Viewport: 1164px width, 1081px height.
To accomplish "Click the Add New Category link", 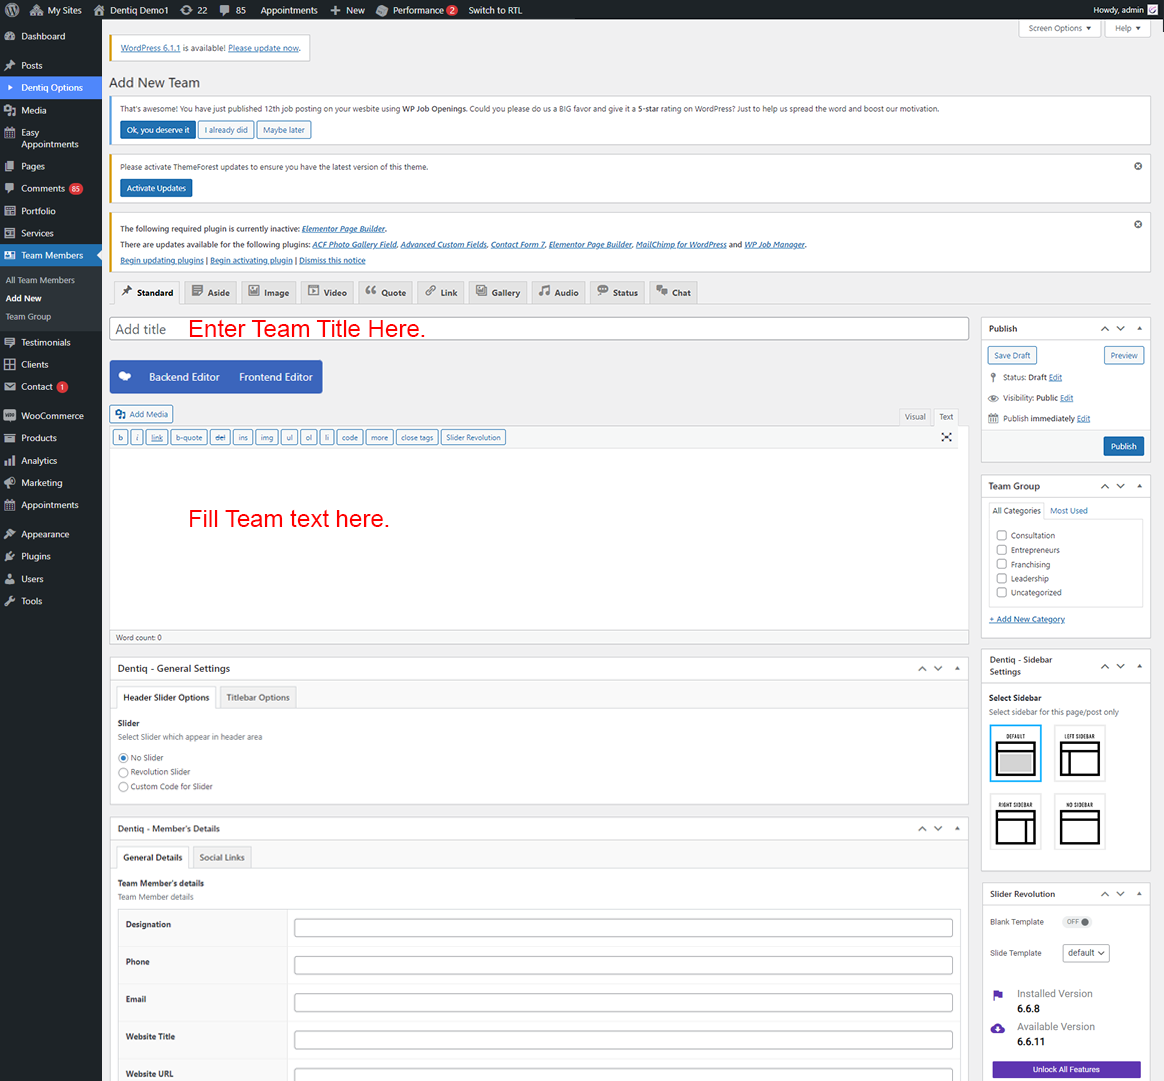I will [x=1029, y=619].
